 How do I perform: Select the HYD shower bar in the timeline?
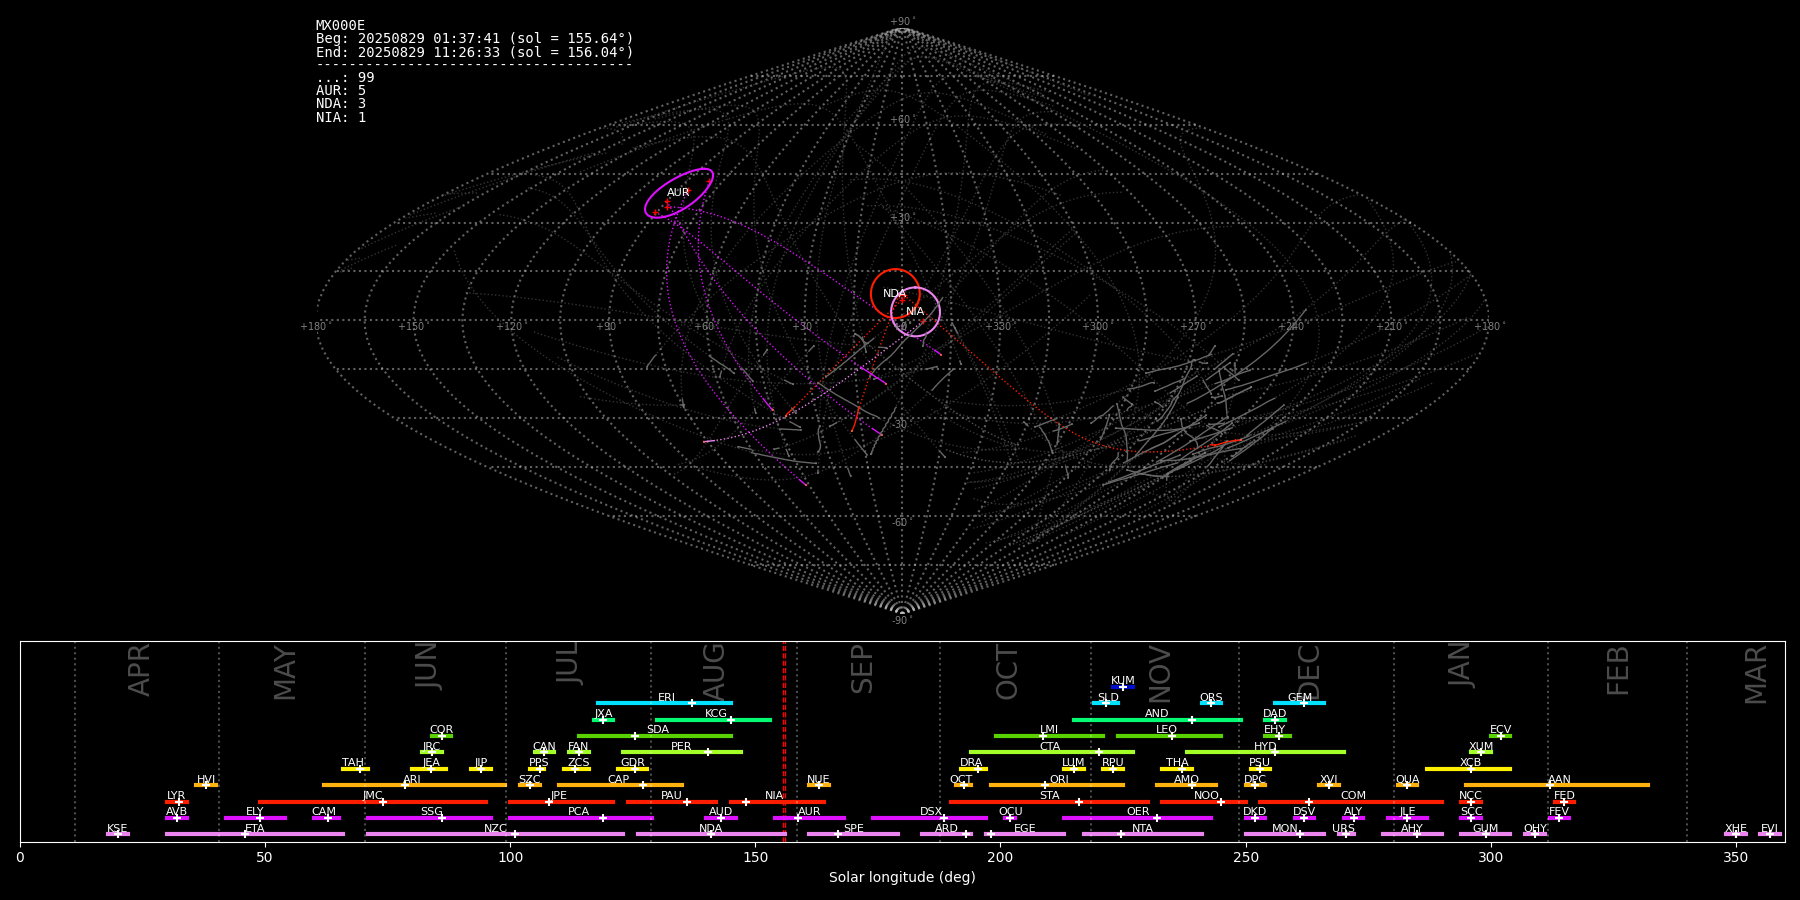(1265, 752)
